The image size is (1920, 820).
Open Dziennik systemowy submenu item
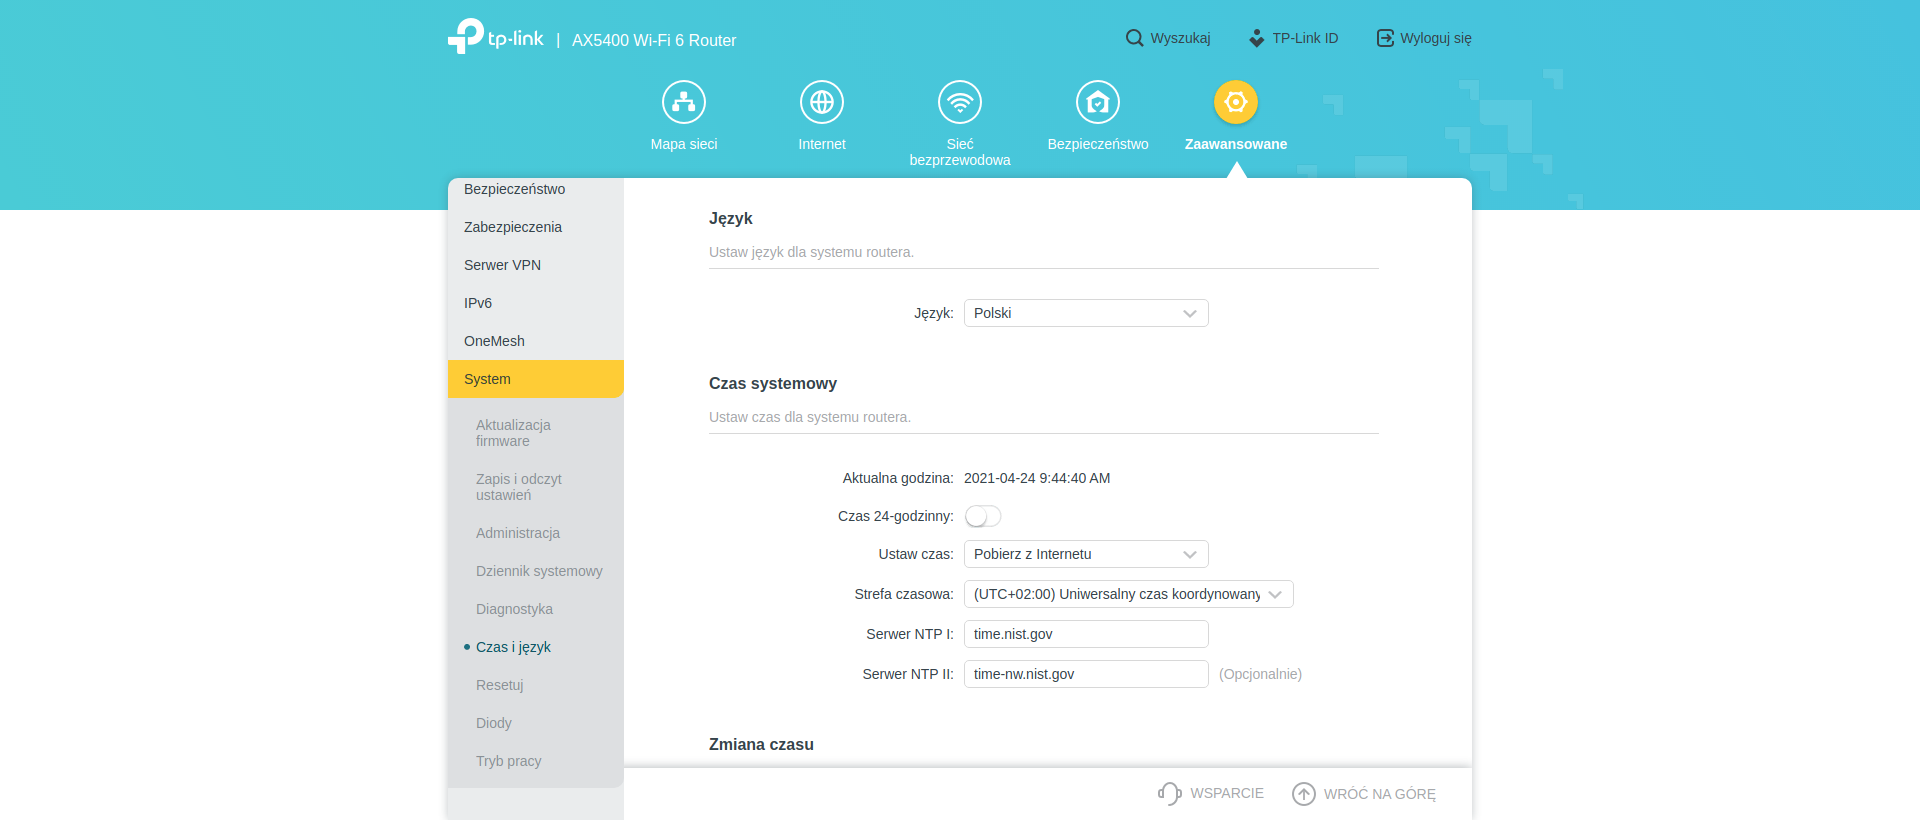pyautogui.click(x=539, y=571)
